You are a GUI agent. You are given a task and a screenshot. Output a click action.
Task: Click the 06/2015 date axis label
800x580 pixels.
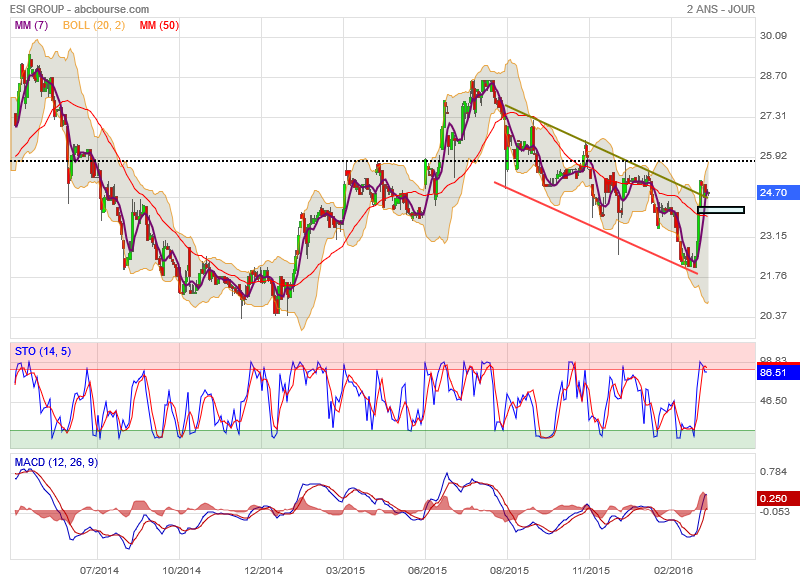coord(428,570)
